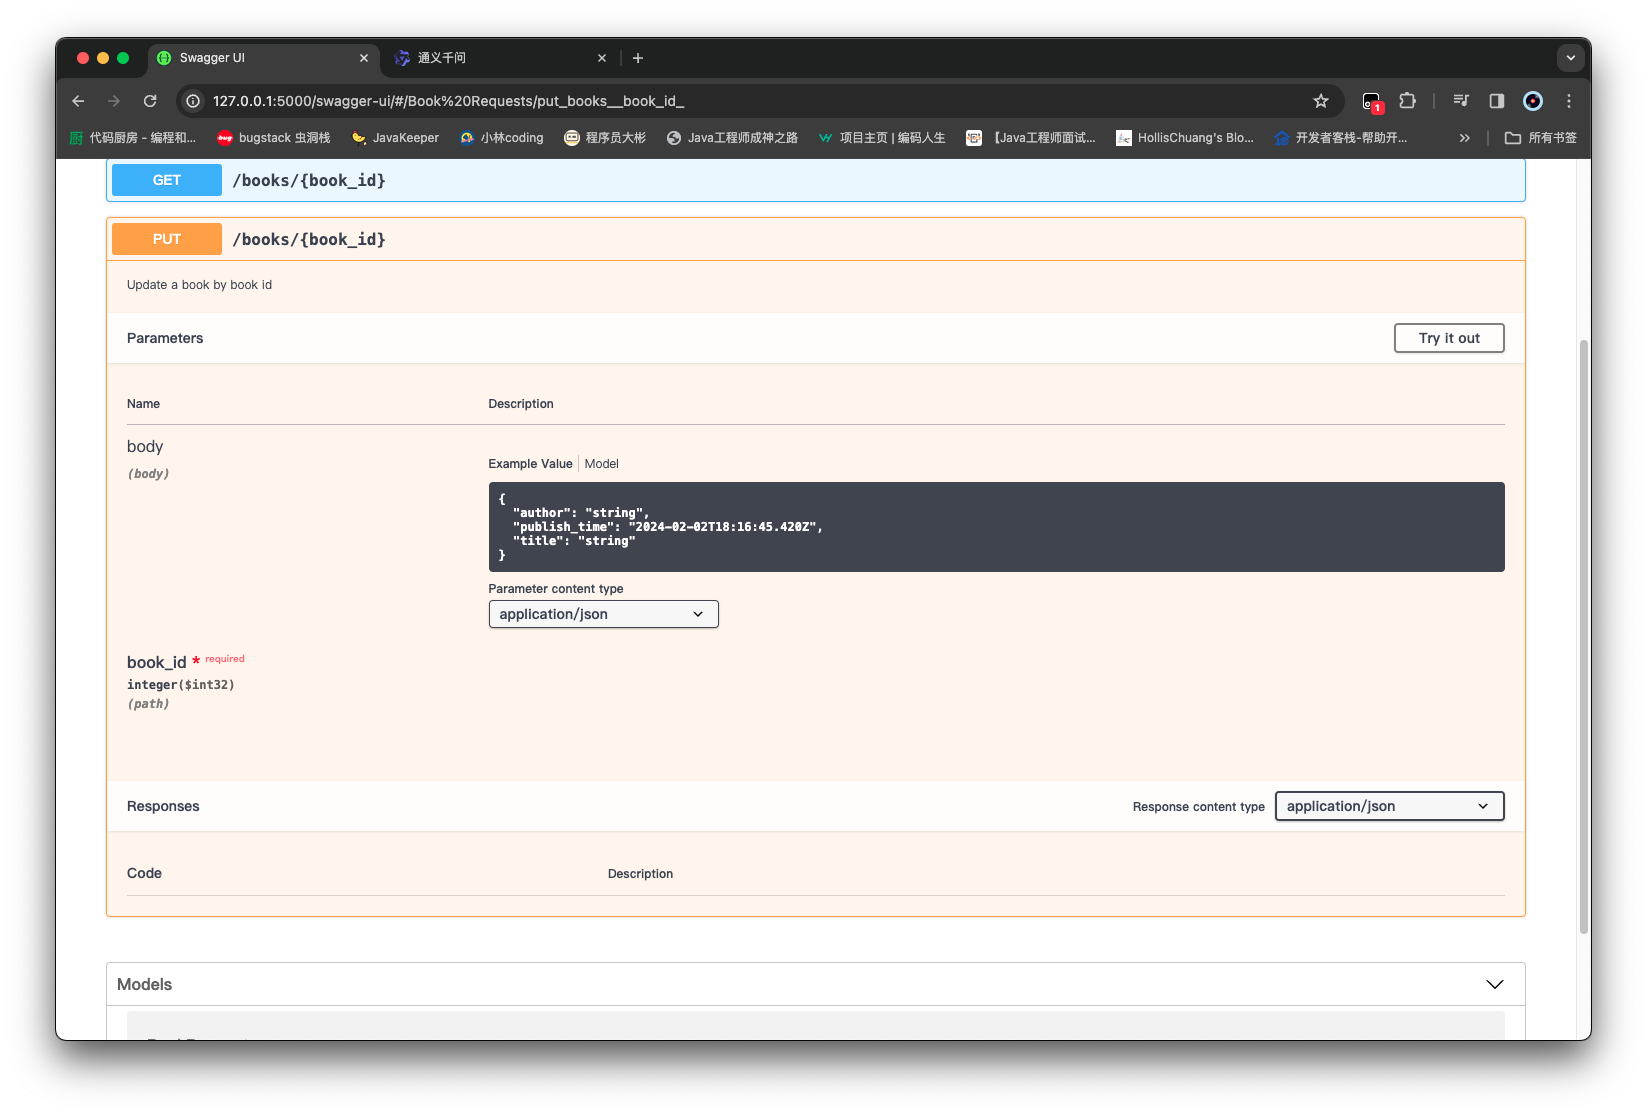This screenshot has width=1647, height=1114.
Task: Click the body parameter name
Action: point(145,446)
